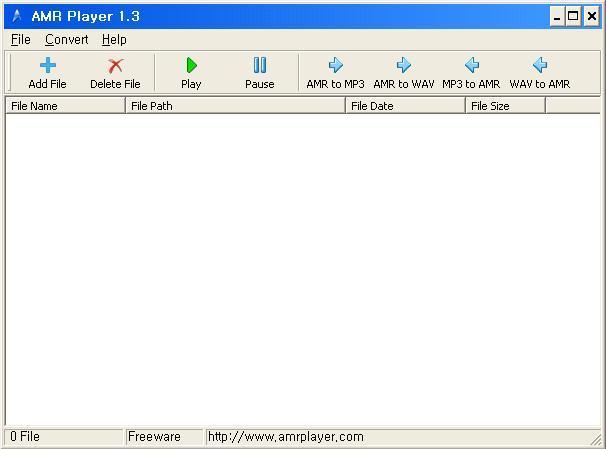Click the window resize grip in the status bar corner
Screen dimensions: 606x449
click(596, 439)
